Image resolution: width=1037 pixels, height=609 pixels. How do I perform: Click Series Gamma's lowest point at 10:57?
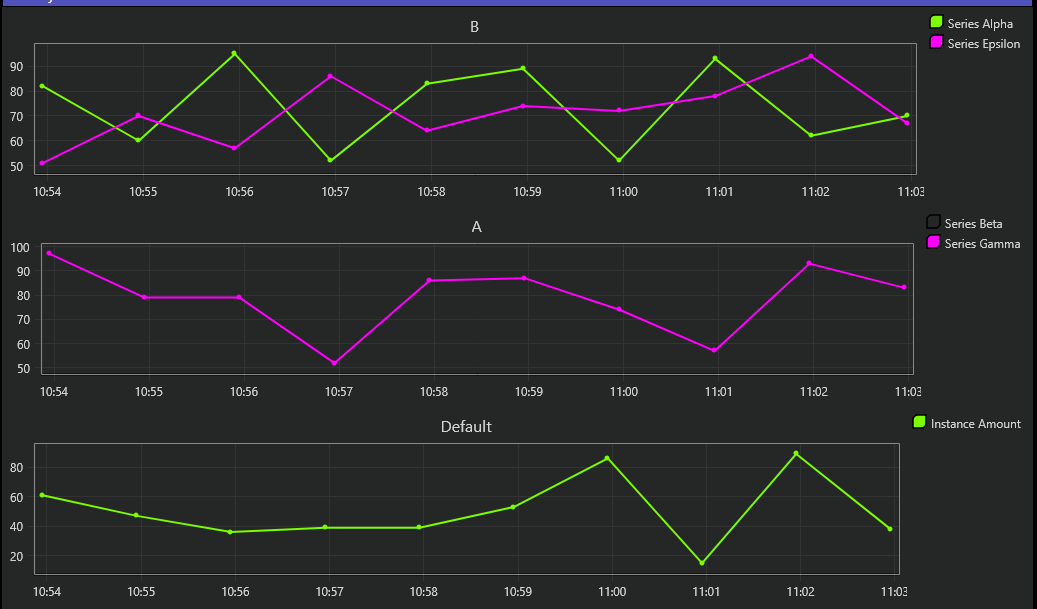tap(334, 363)
